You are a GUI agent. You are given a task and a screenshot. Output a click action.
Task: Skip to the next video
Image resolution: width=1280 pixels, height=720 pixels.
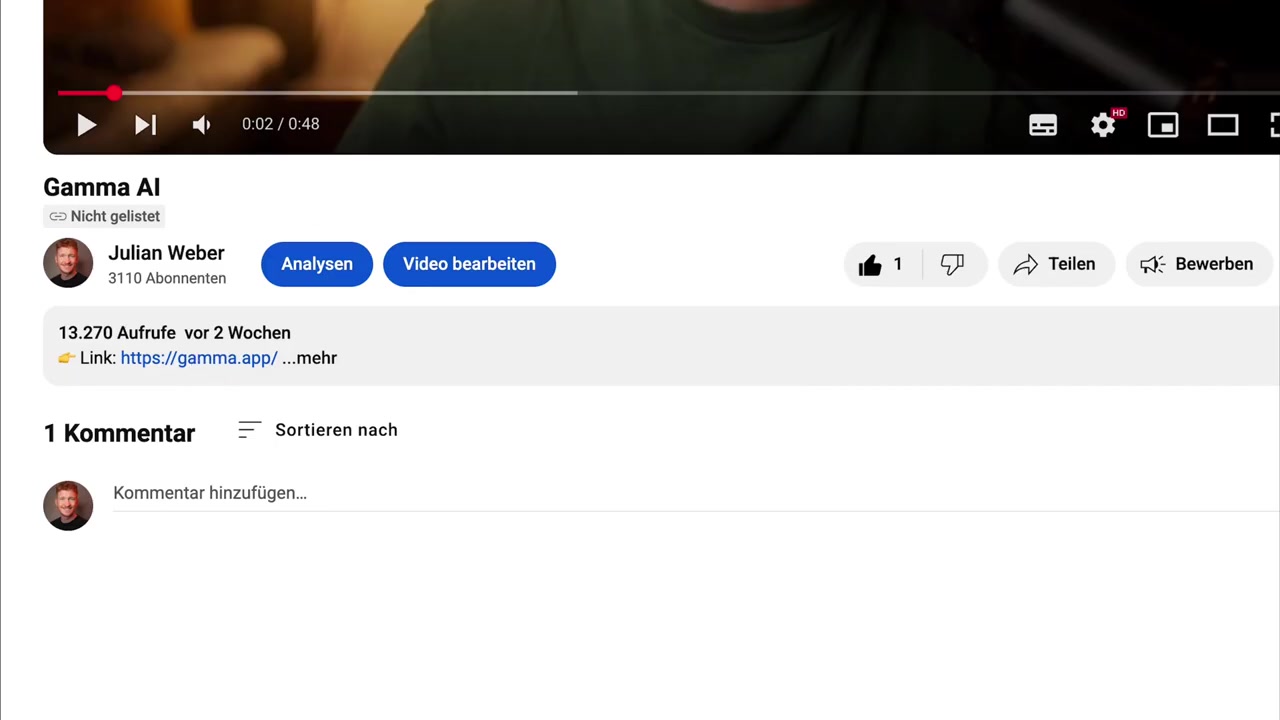pos(145,125)
